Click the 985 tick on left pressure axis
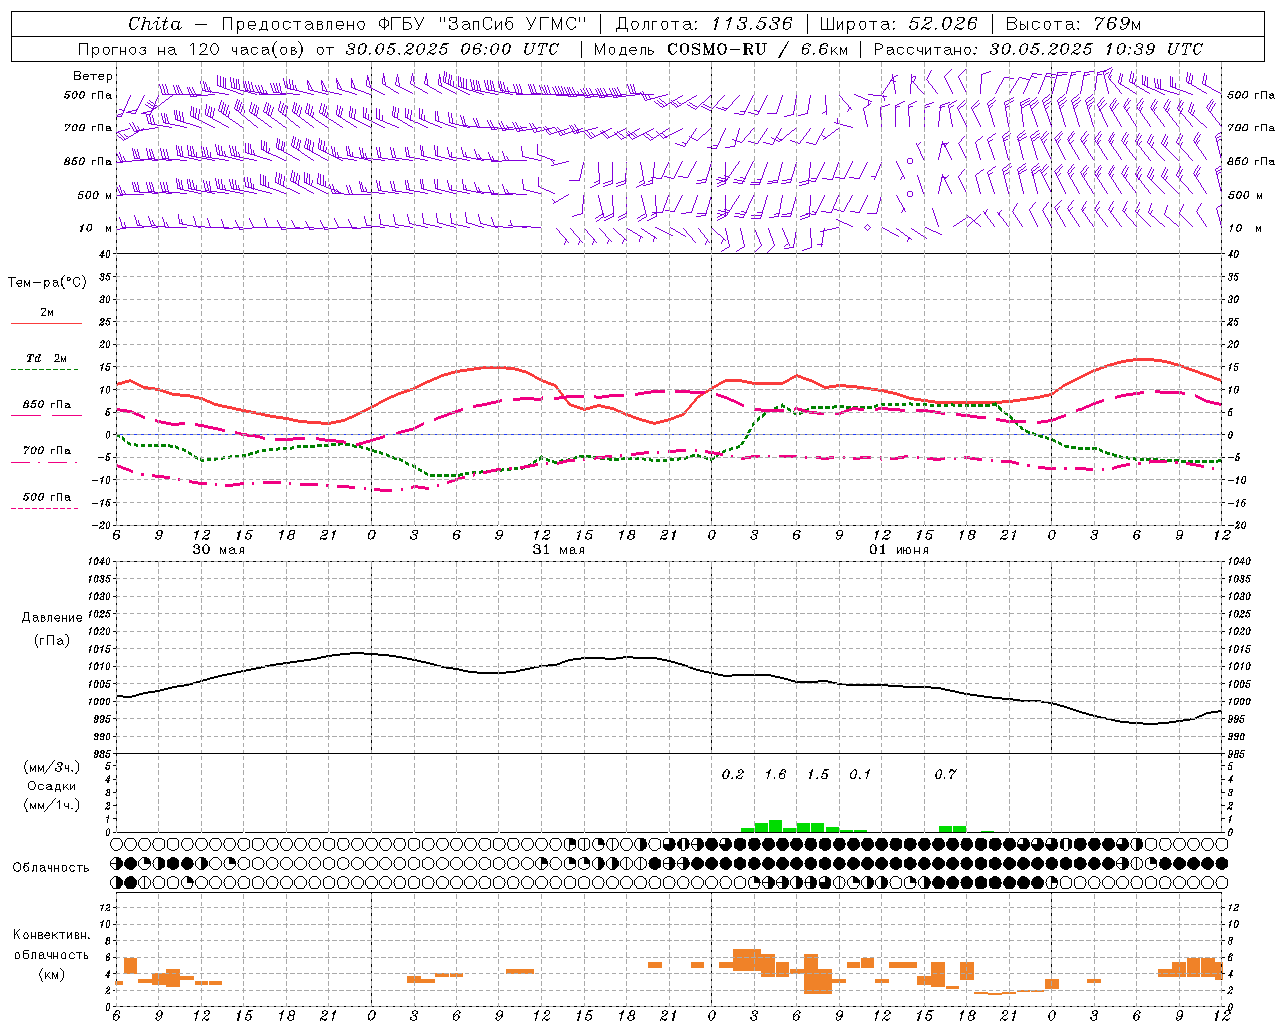The image size is (1280, 1024). pos(102,755)
